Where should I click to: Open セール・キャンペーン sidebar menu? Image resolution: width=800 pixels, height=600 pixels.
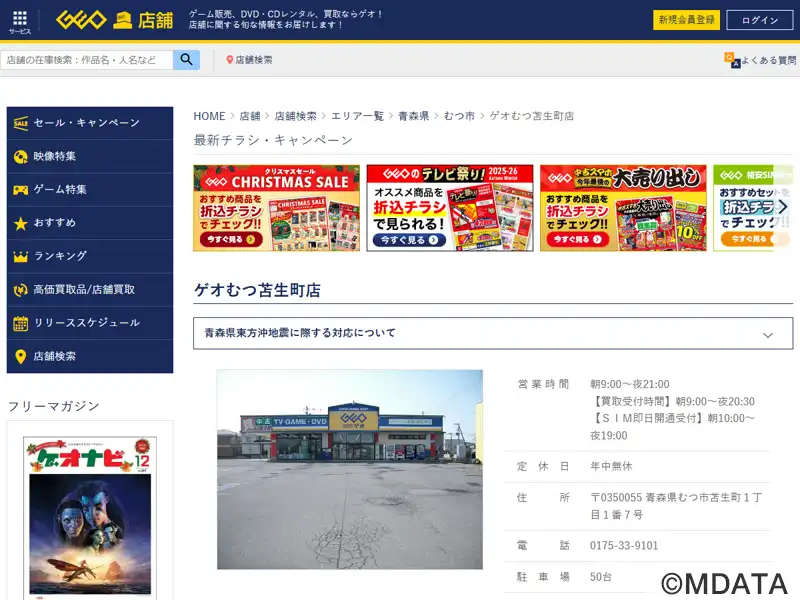pos(90,123)
